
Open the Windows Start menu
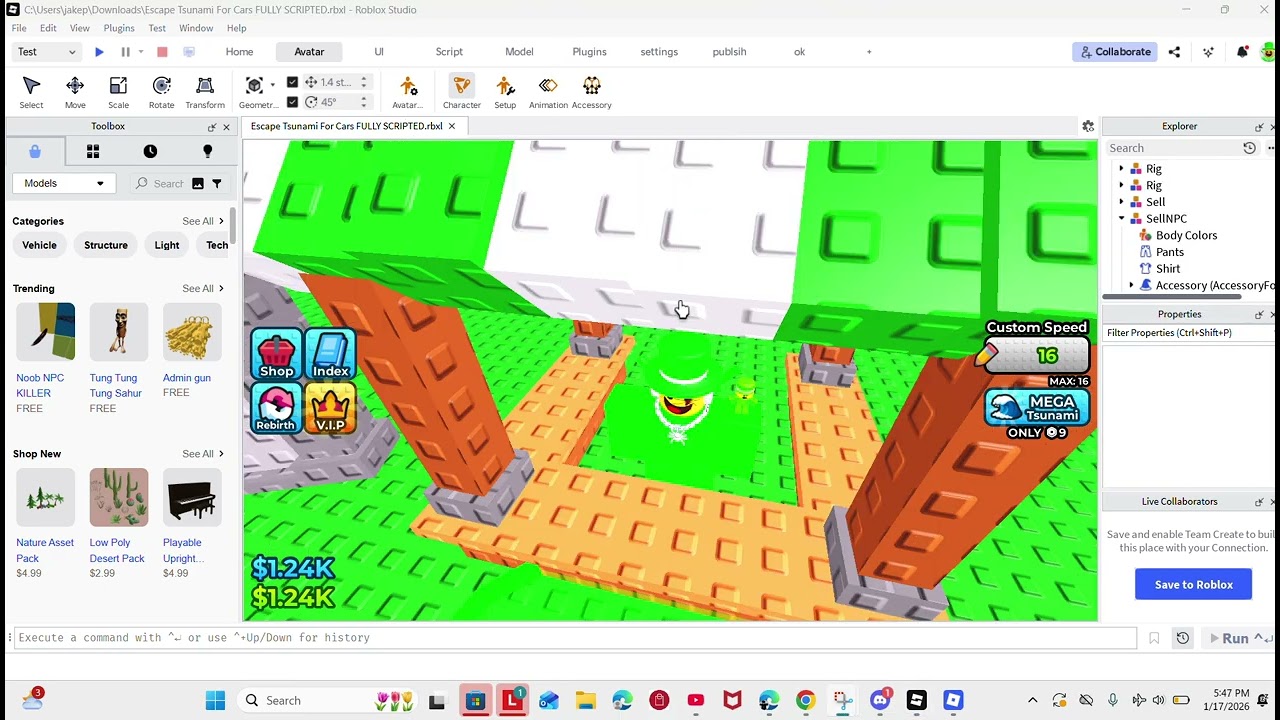pos(215,701)
